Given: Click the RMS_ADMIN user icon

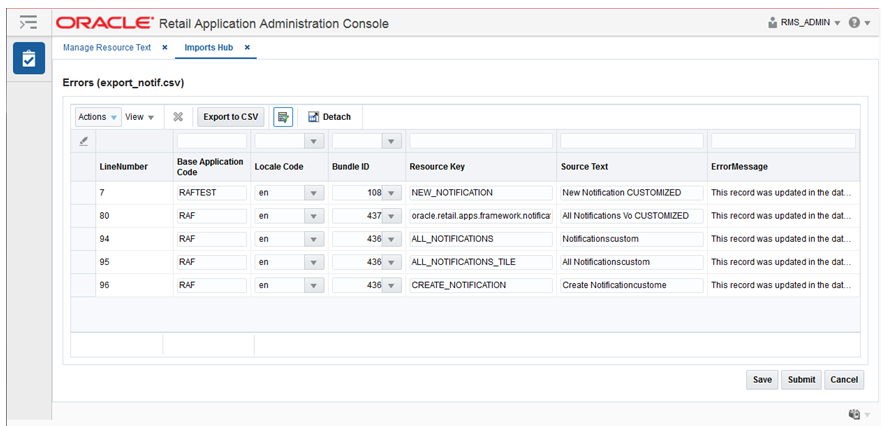Looking at the screenshot, I should click(773, 23).
